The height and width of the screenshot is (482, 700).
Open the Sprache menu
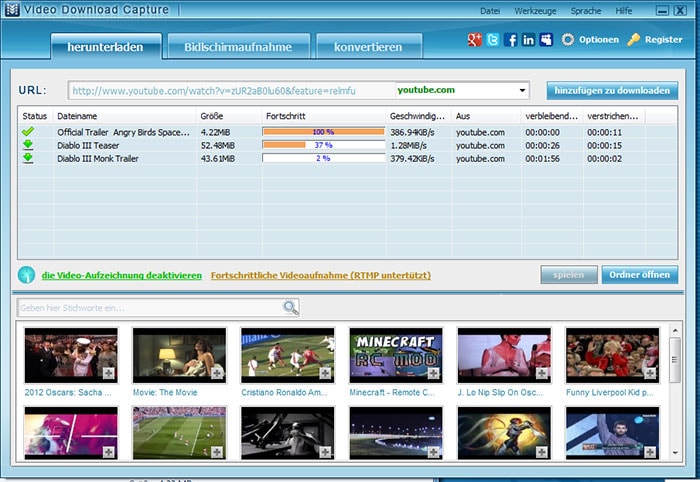(x=586, y=11)
